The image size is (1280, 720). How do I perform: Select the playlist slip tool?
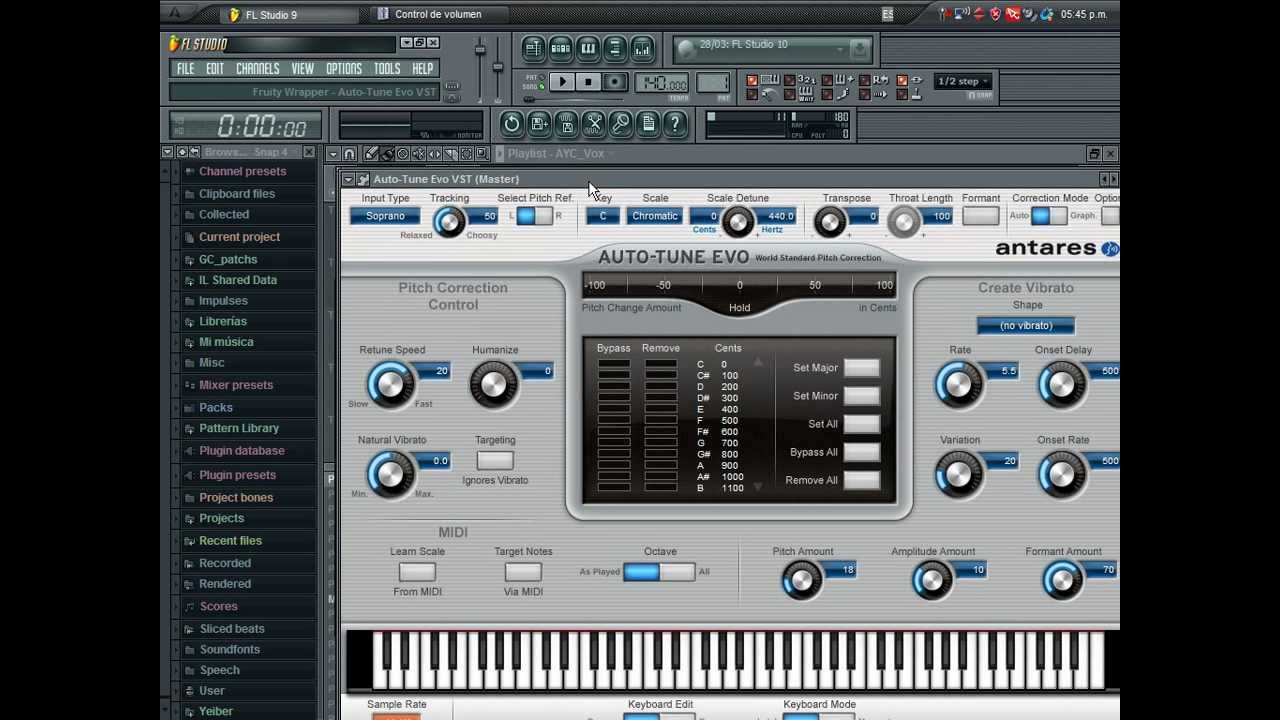click(x=435, y=153)
